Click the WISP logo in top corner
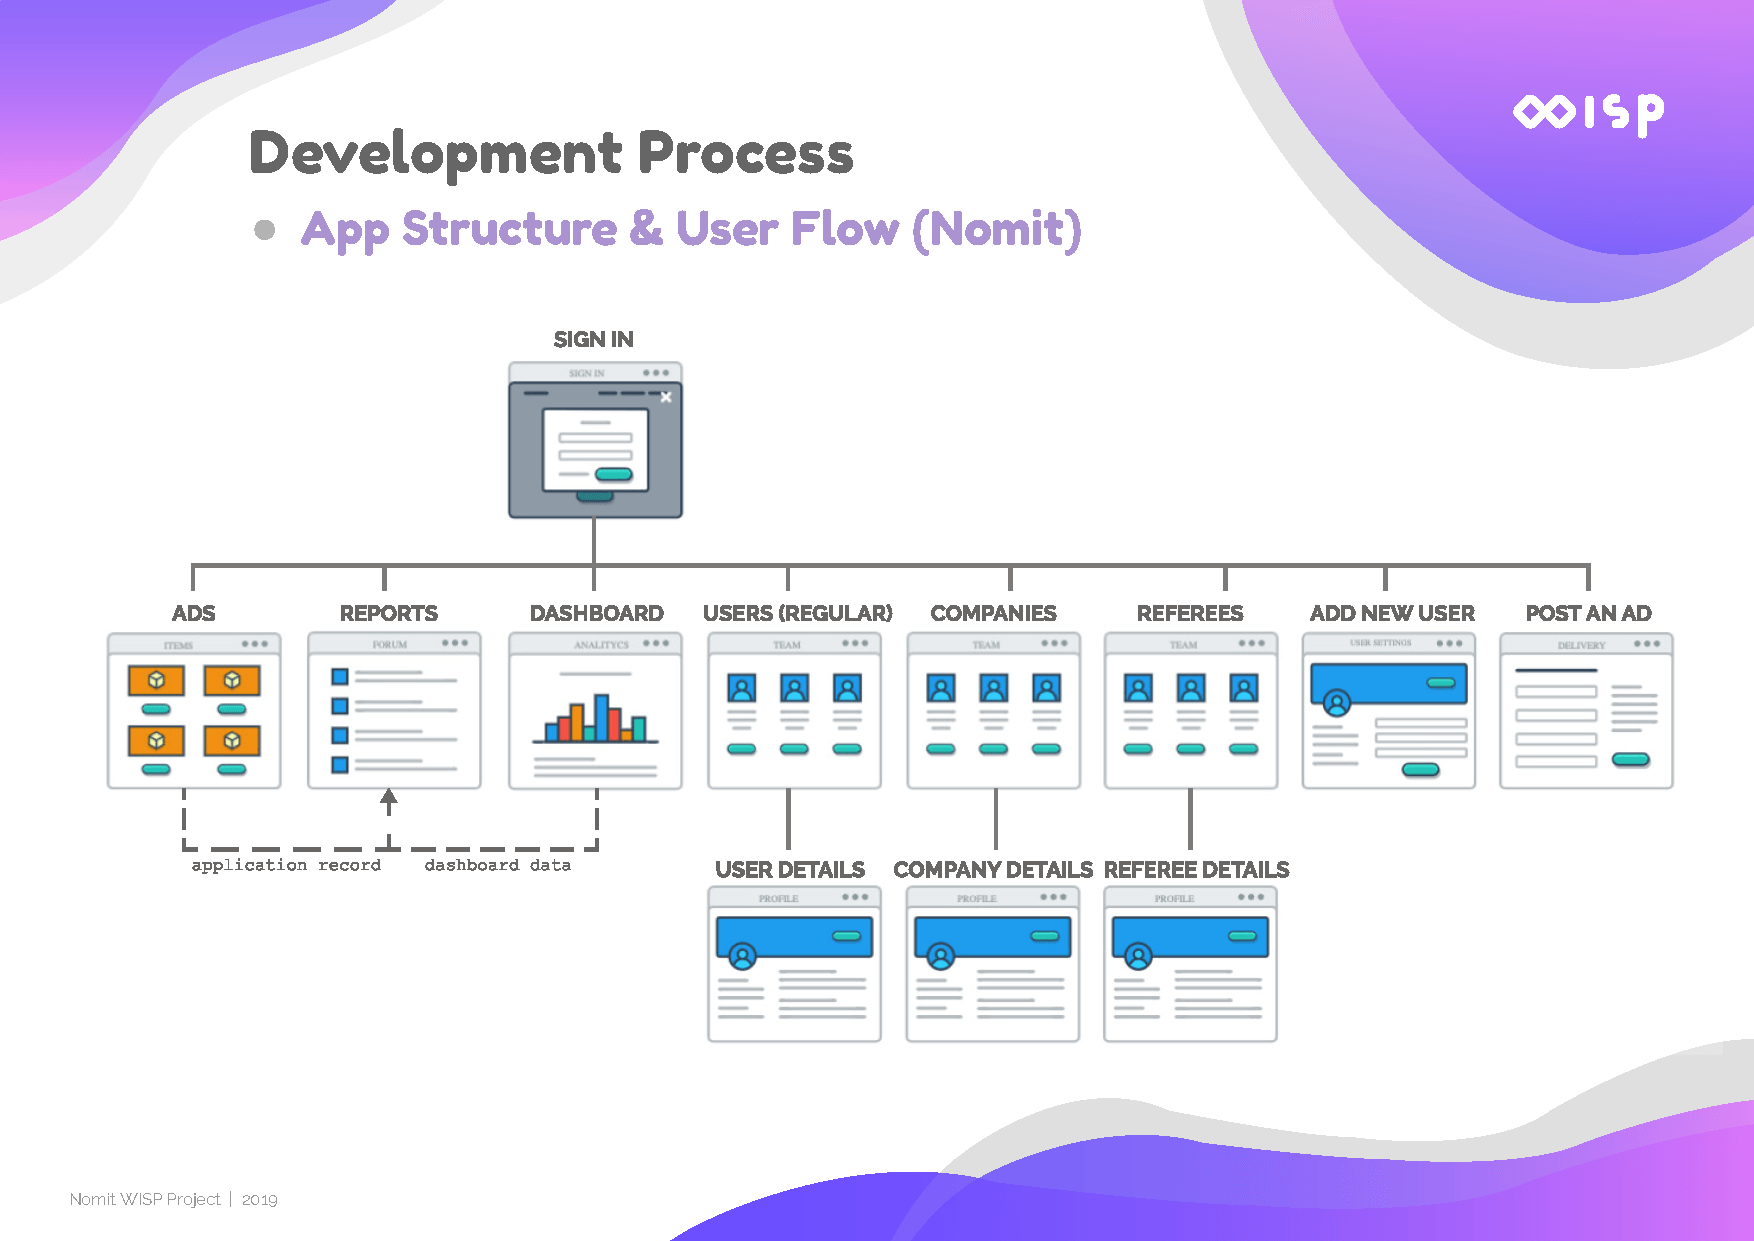This screenshot has height=1241, width=1754. point(1588,113)
